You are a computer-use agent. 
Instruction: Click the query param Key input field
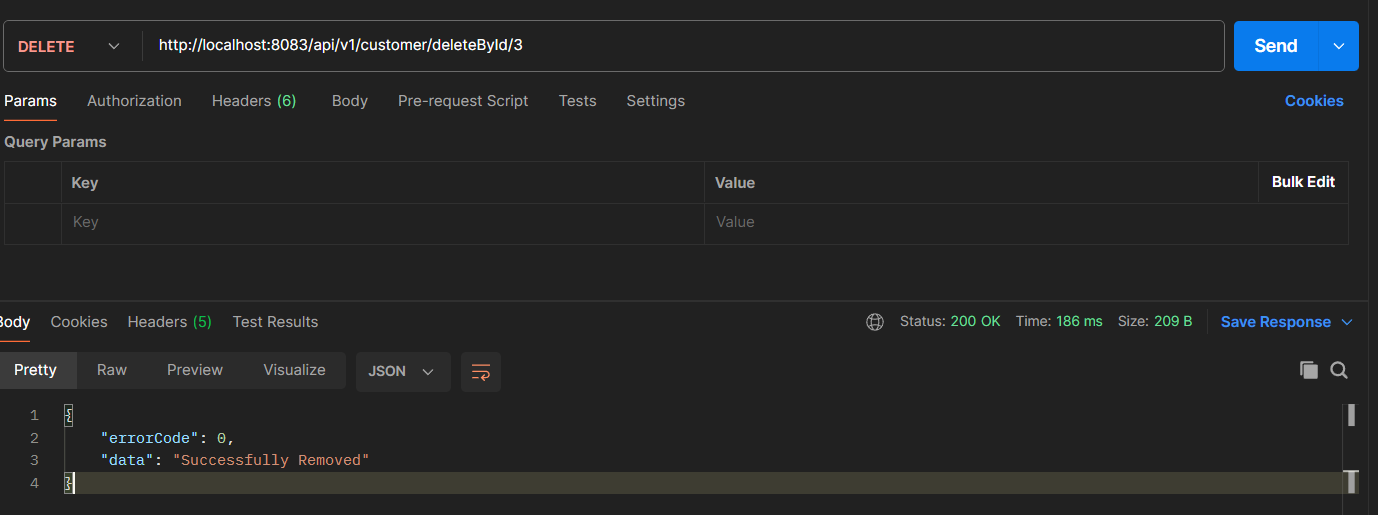[380, 222]
